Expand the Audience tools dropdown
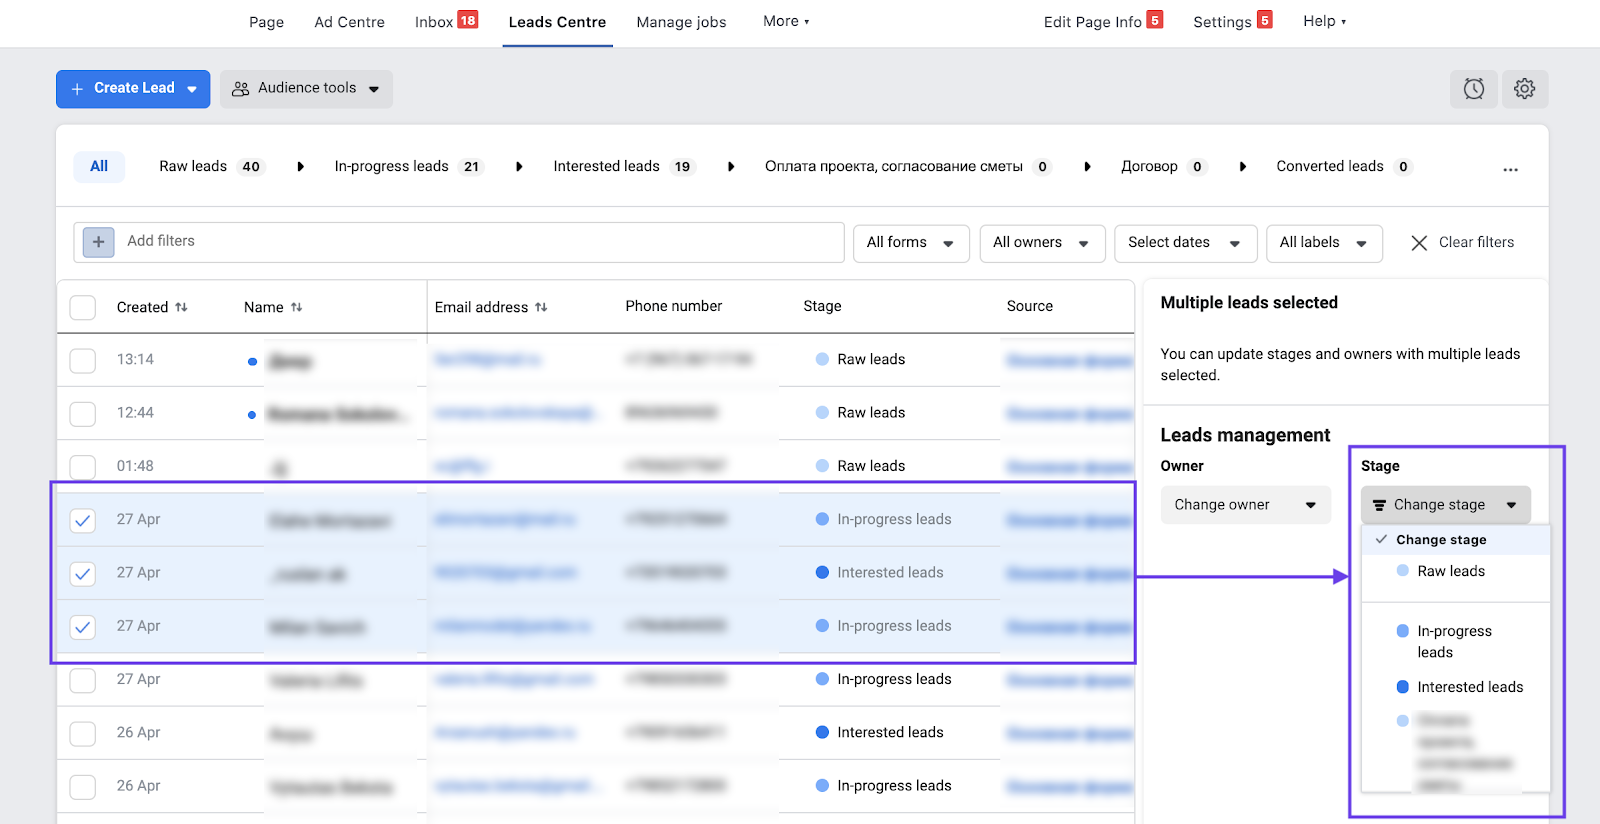Screen dimensions: 1600x824 pyautogui.click(x=306, y=89)
